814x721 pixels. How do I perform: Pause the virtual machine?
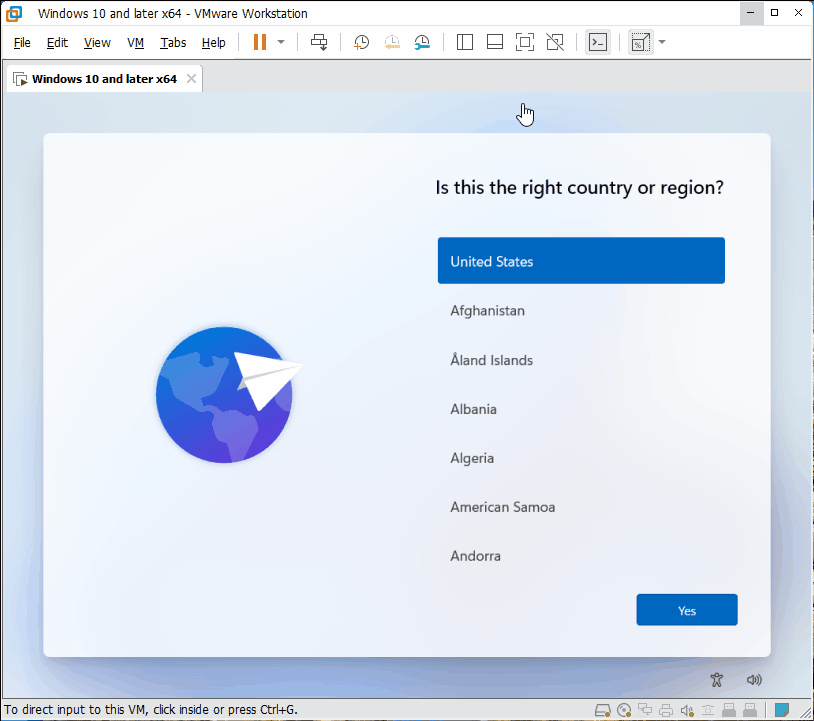click(260, 42)
